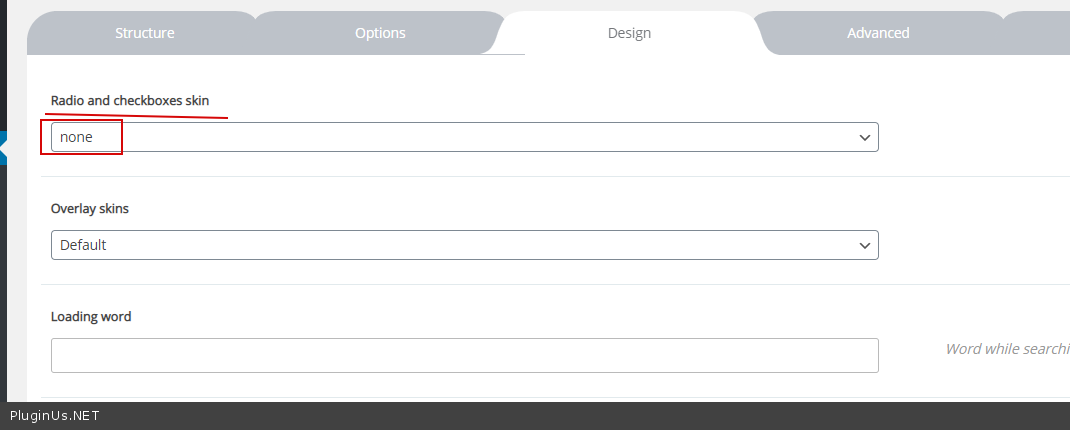
Task: Click the chevron arrow of the Default dropdown
Action: click(865, 245)
